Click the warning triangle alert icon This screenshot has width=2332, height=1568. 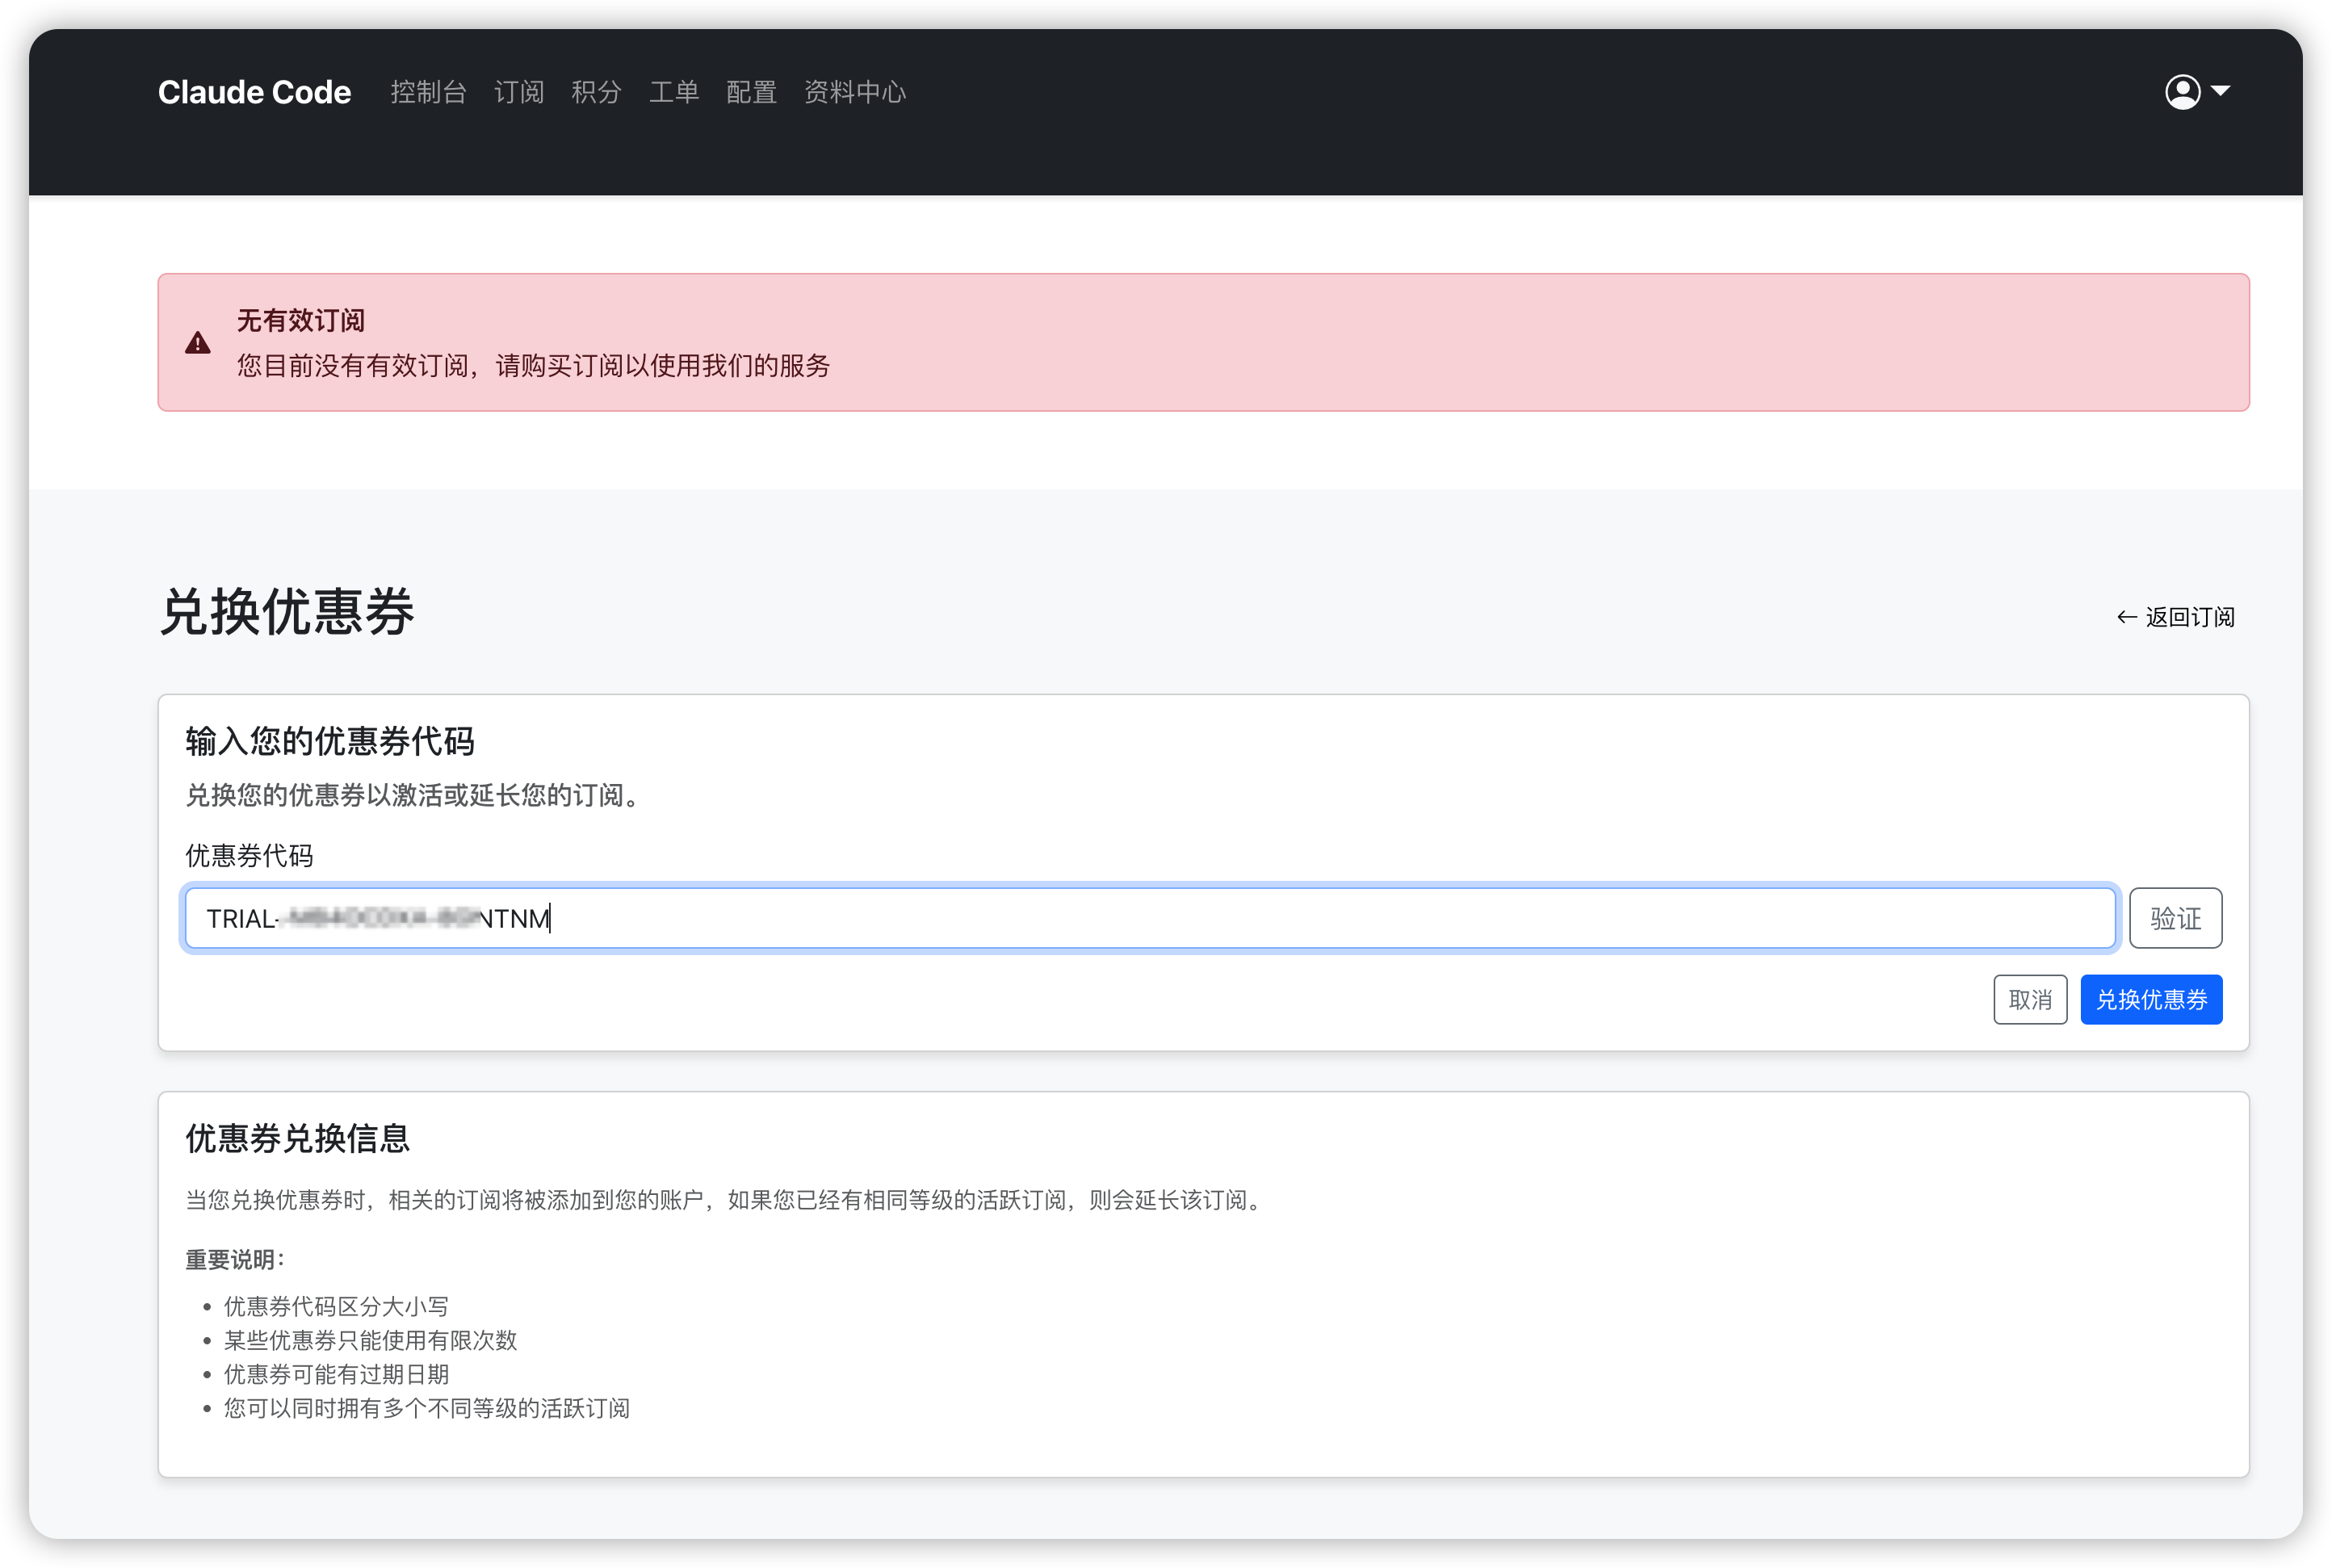[x=198, y=343]
